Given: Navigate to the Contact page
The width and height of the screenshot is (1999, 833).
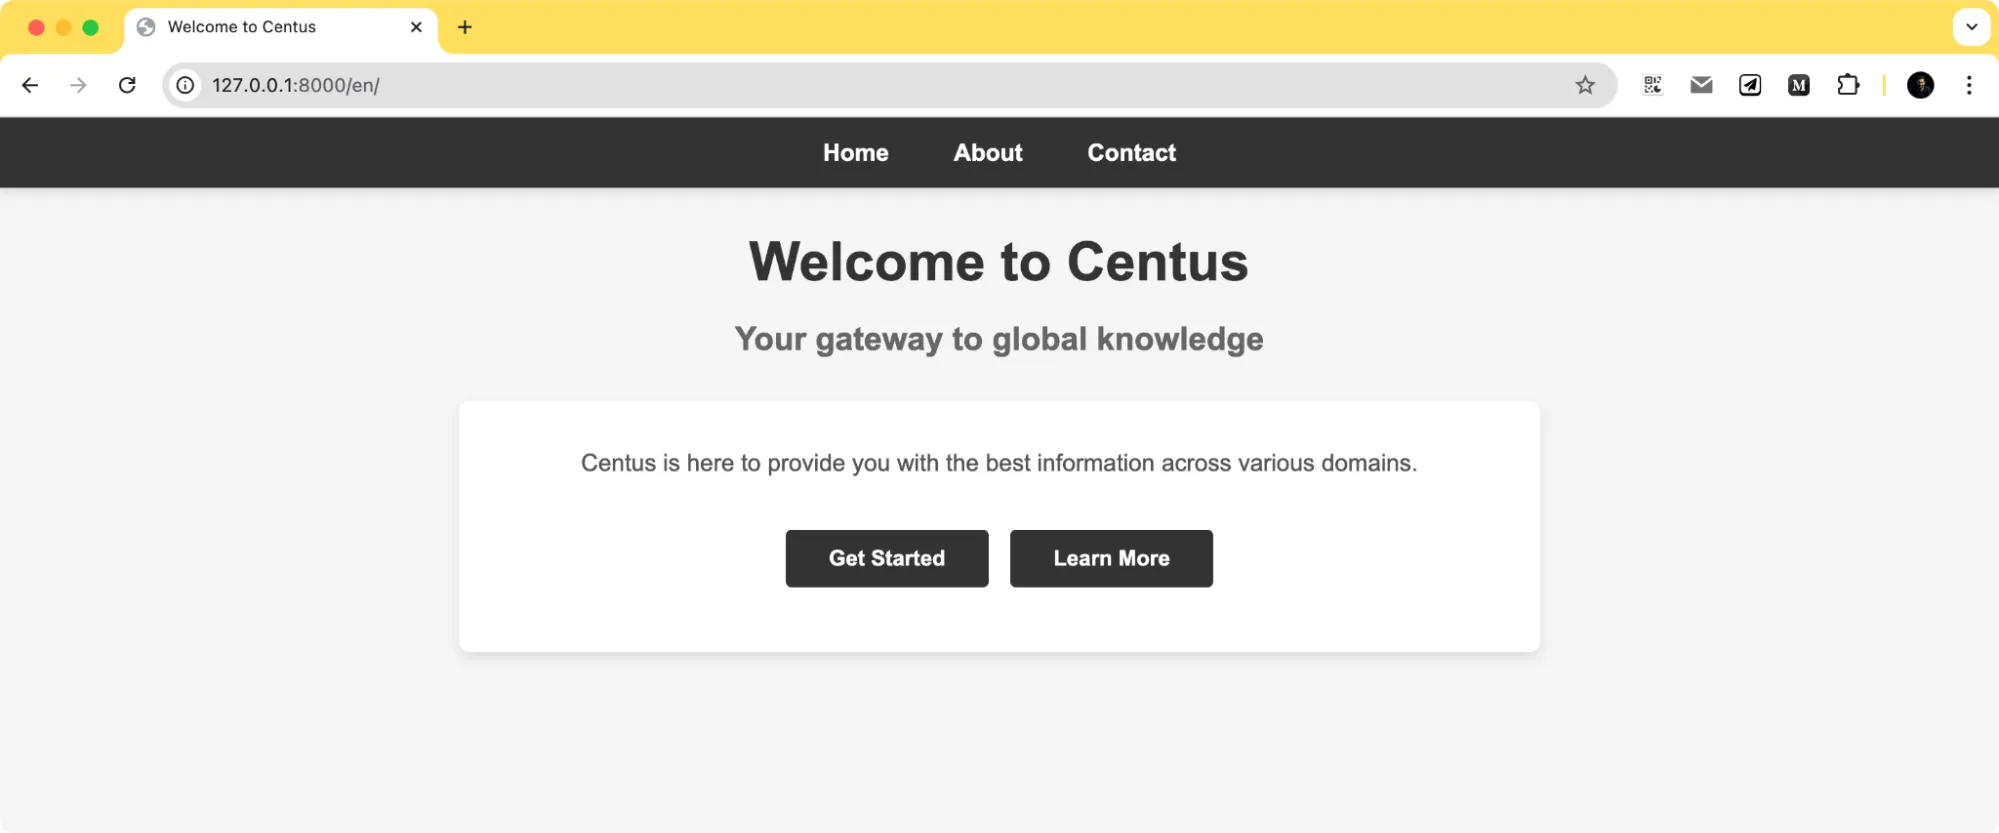Looking at the screenshot, I should click(1131, 153).
